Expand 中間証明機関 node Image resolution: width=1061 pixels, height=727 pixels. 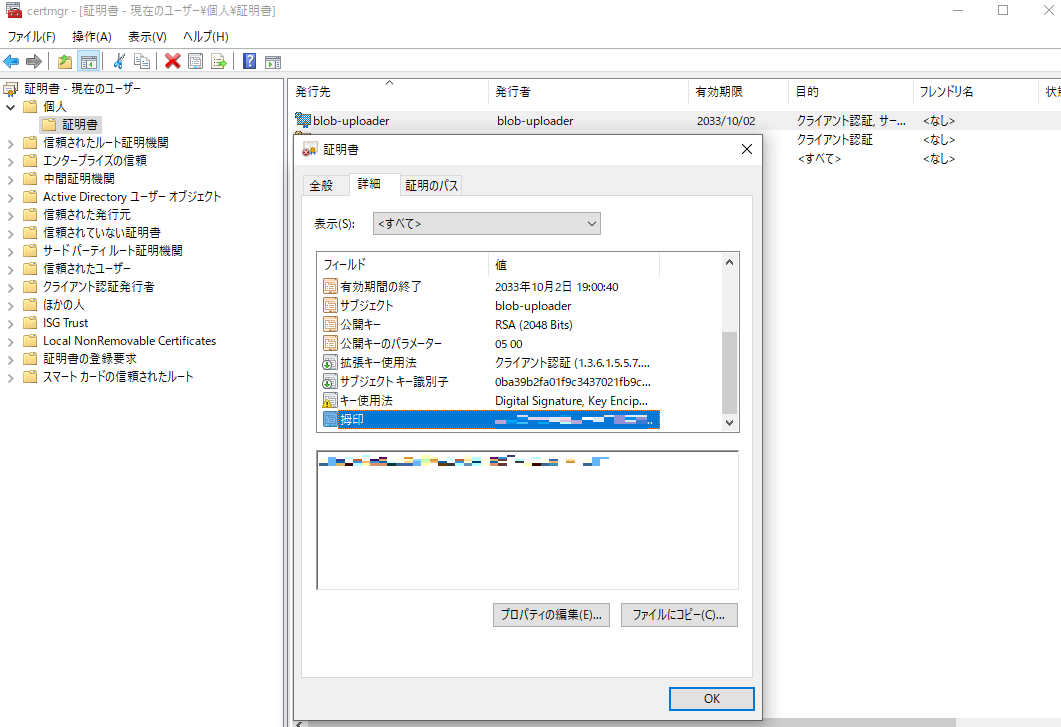click(x=10, y=179)
